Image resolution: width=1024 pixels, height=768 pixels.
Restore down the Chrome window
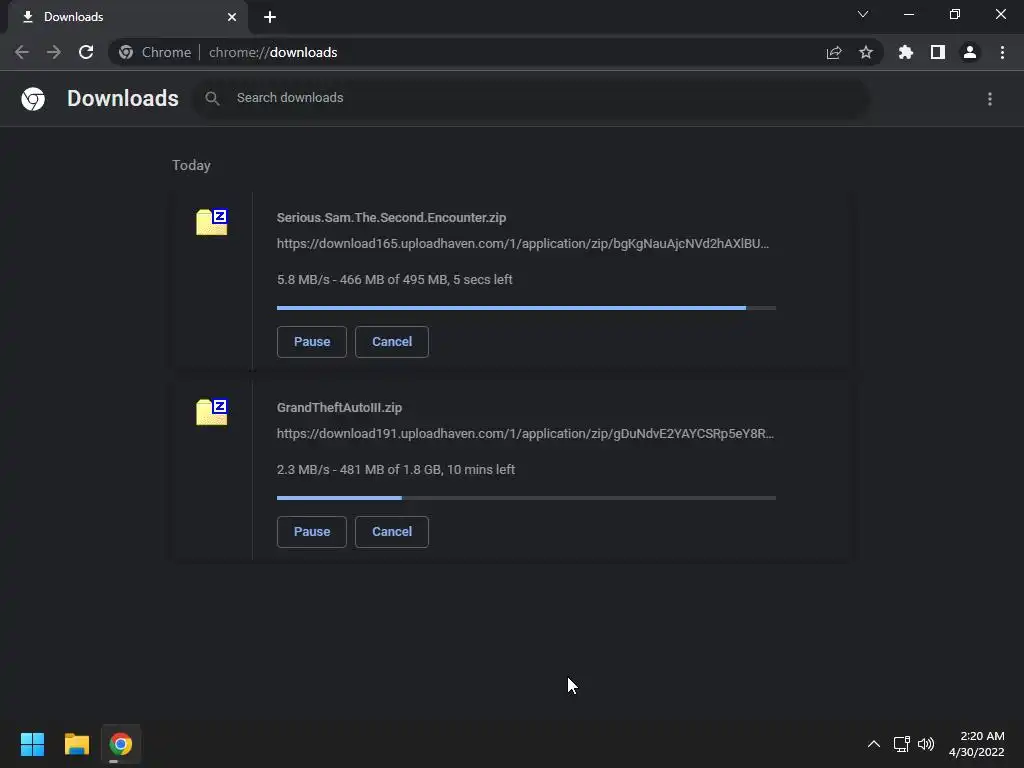(955, 14)
